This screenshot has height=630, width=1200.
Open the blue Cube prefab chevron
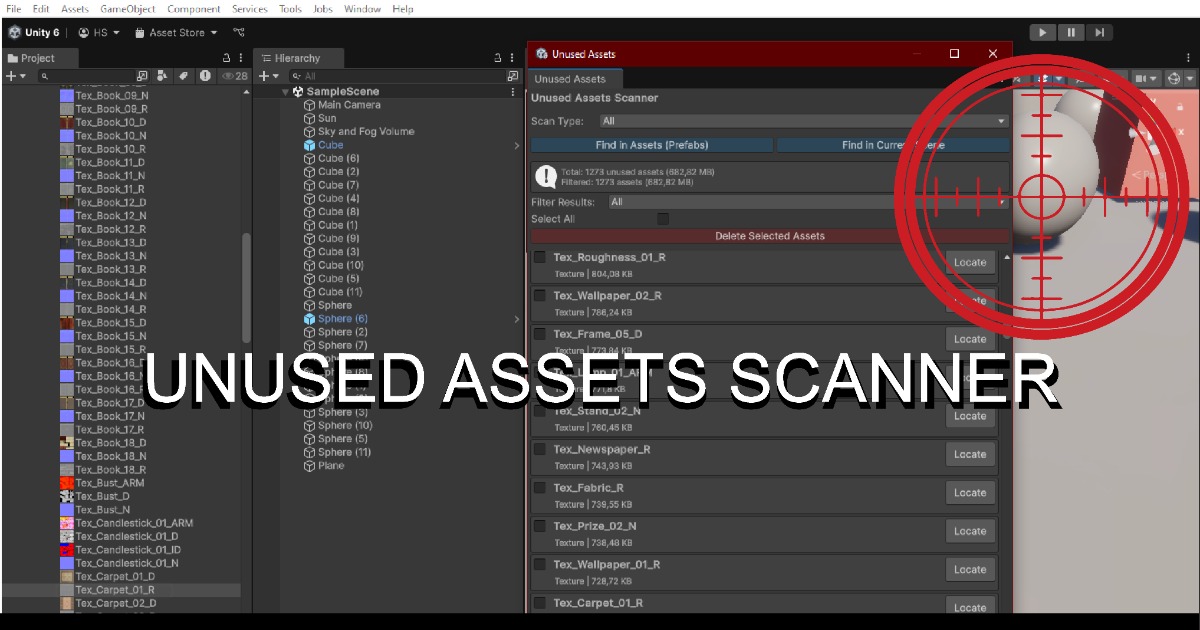[517, 145]
